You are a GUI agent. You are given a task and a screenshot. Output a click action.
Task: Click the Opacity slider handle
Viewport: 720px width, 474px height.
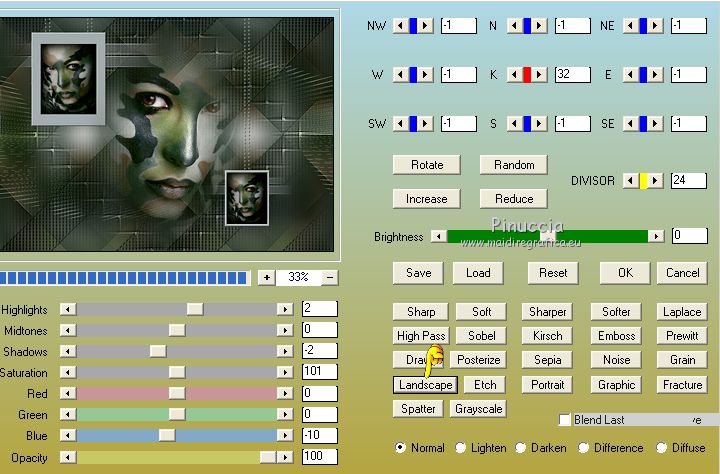(268, 457)
